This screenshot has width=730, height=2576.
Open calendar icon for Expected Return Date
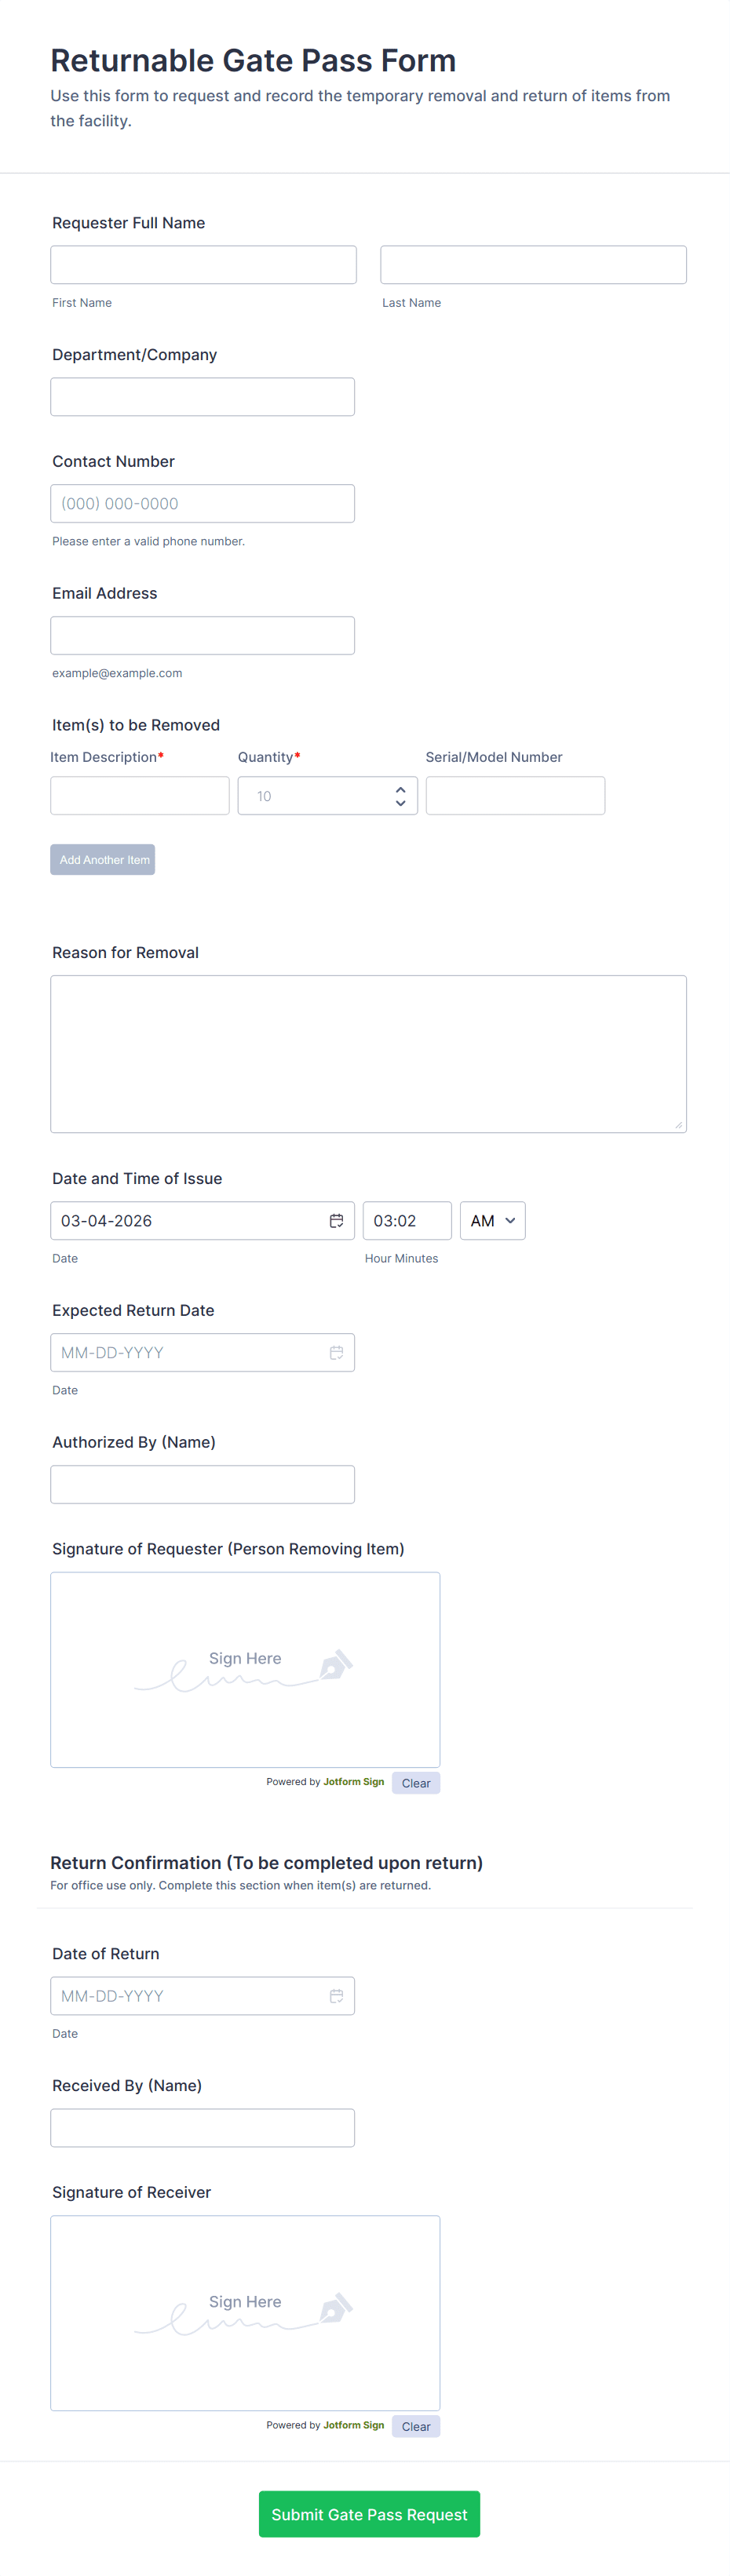coord(336,1352)
